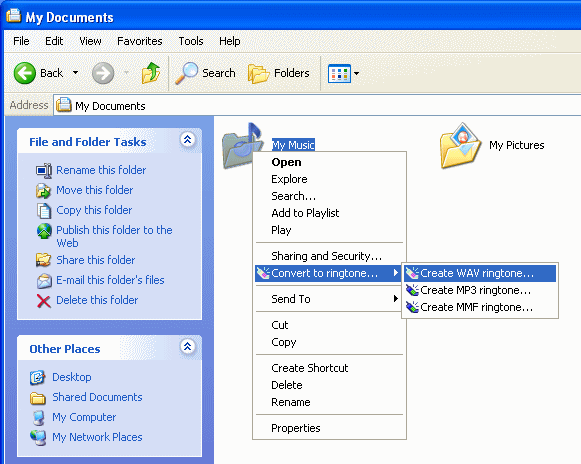Click the green Back arrow icon
Viewport: 581px width, 464px height.
tap(24, 73)
